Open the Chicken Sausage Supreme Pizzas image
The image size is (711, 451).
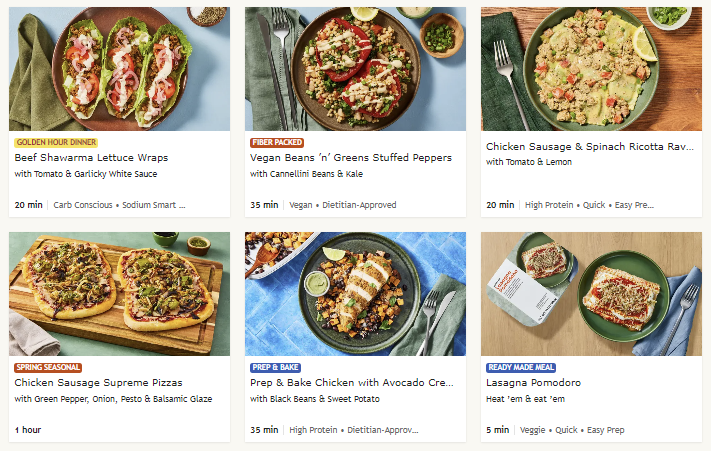click(119, 293)
